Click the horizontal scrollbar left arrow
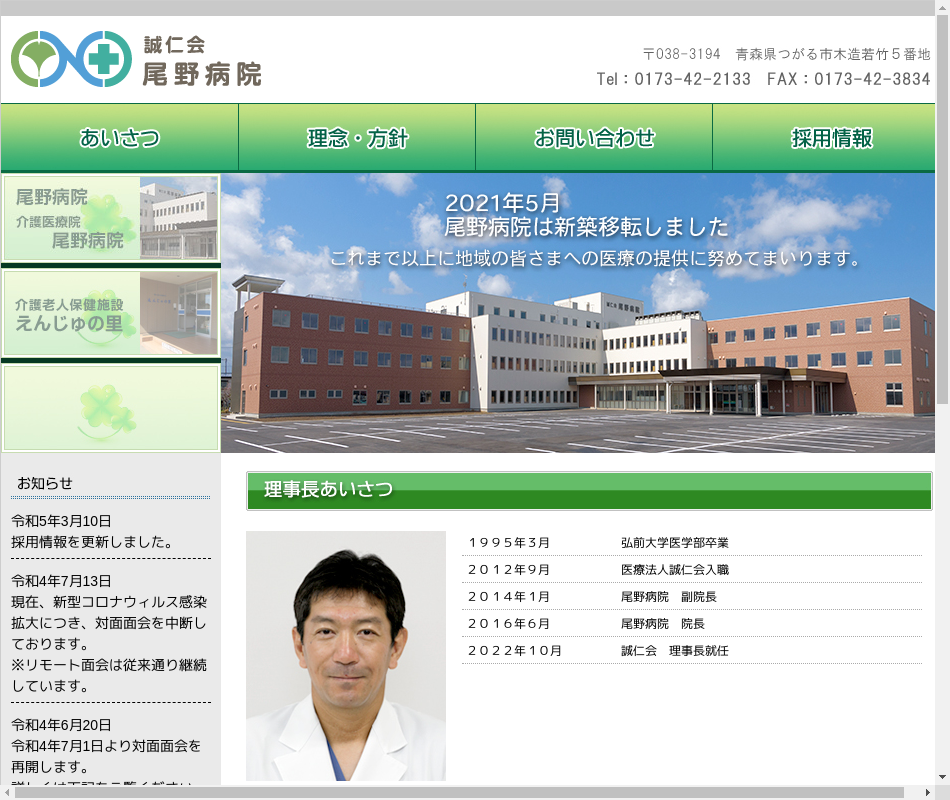950x800 pixels. coord(8,792)
